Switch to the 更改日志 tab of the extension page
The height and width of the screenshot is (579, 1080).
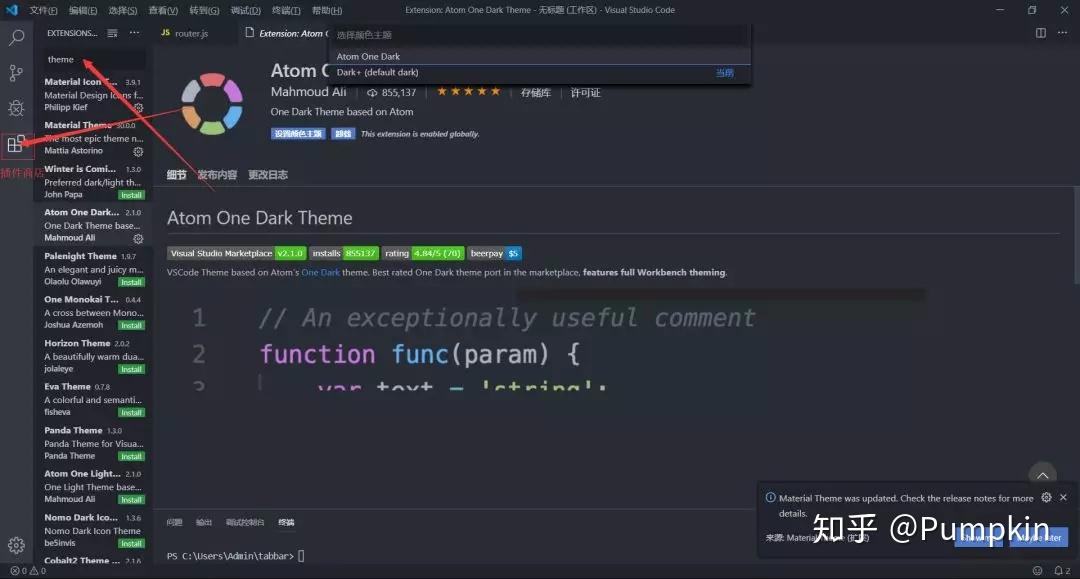267,173
